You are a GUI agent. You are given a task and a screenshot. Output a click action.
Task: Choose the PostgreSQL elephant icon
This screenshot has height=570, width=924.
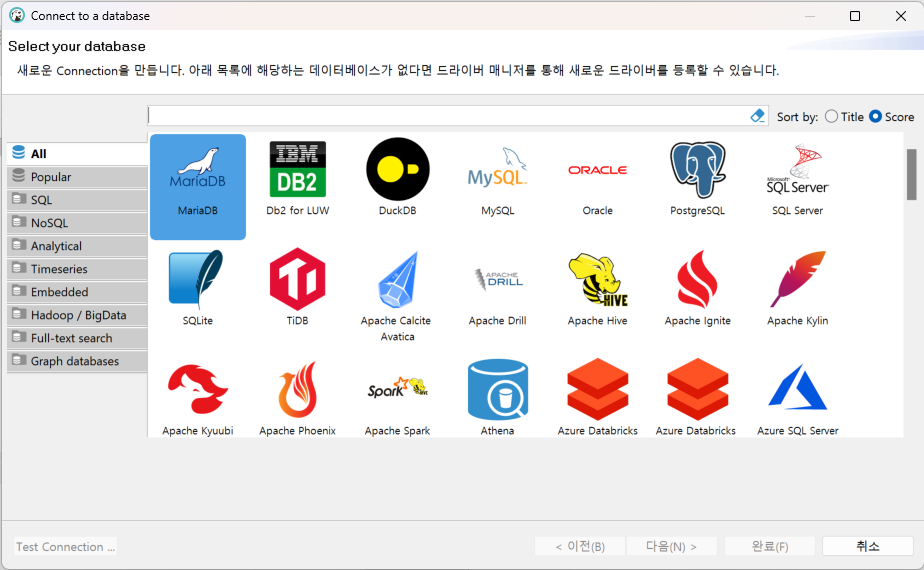(x=698, y=170)
